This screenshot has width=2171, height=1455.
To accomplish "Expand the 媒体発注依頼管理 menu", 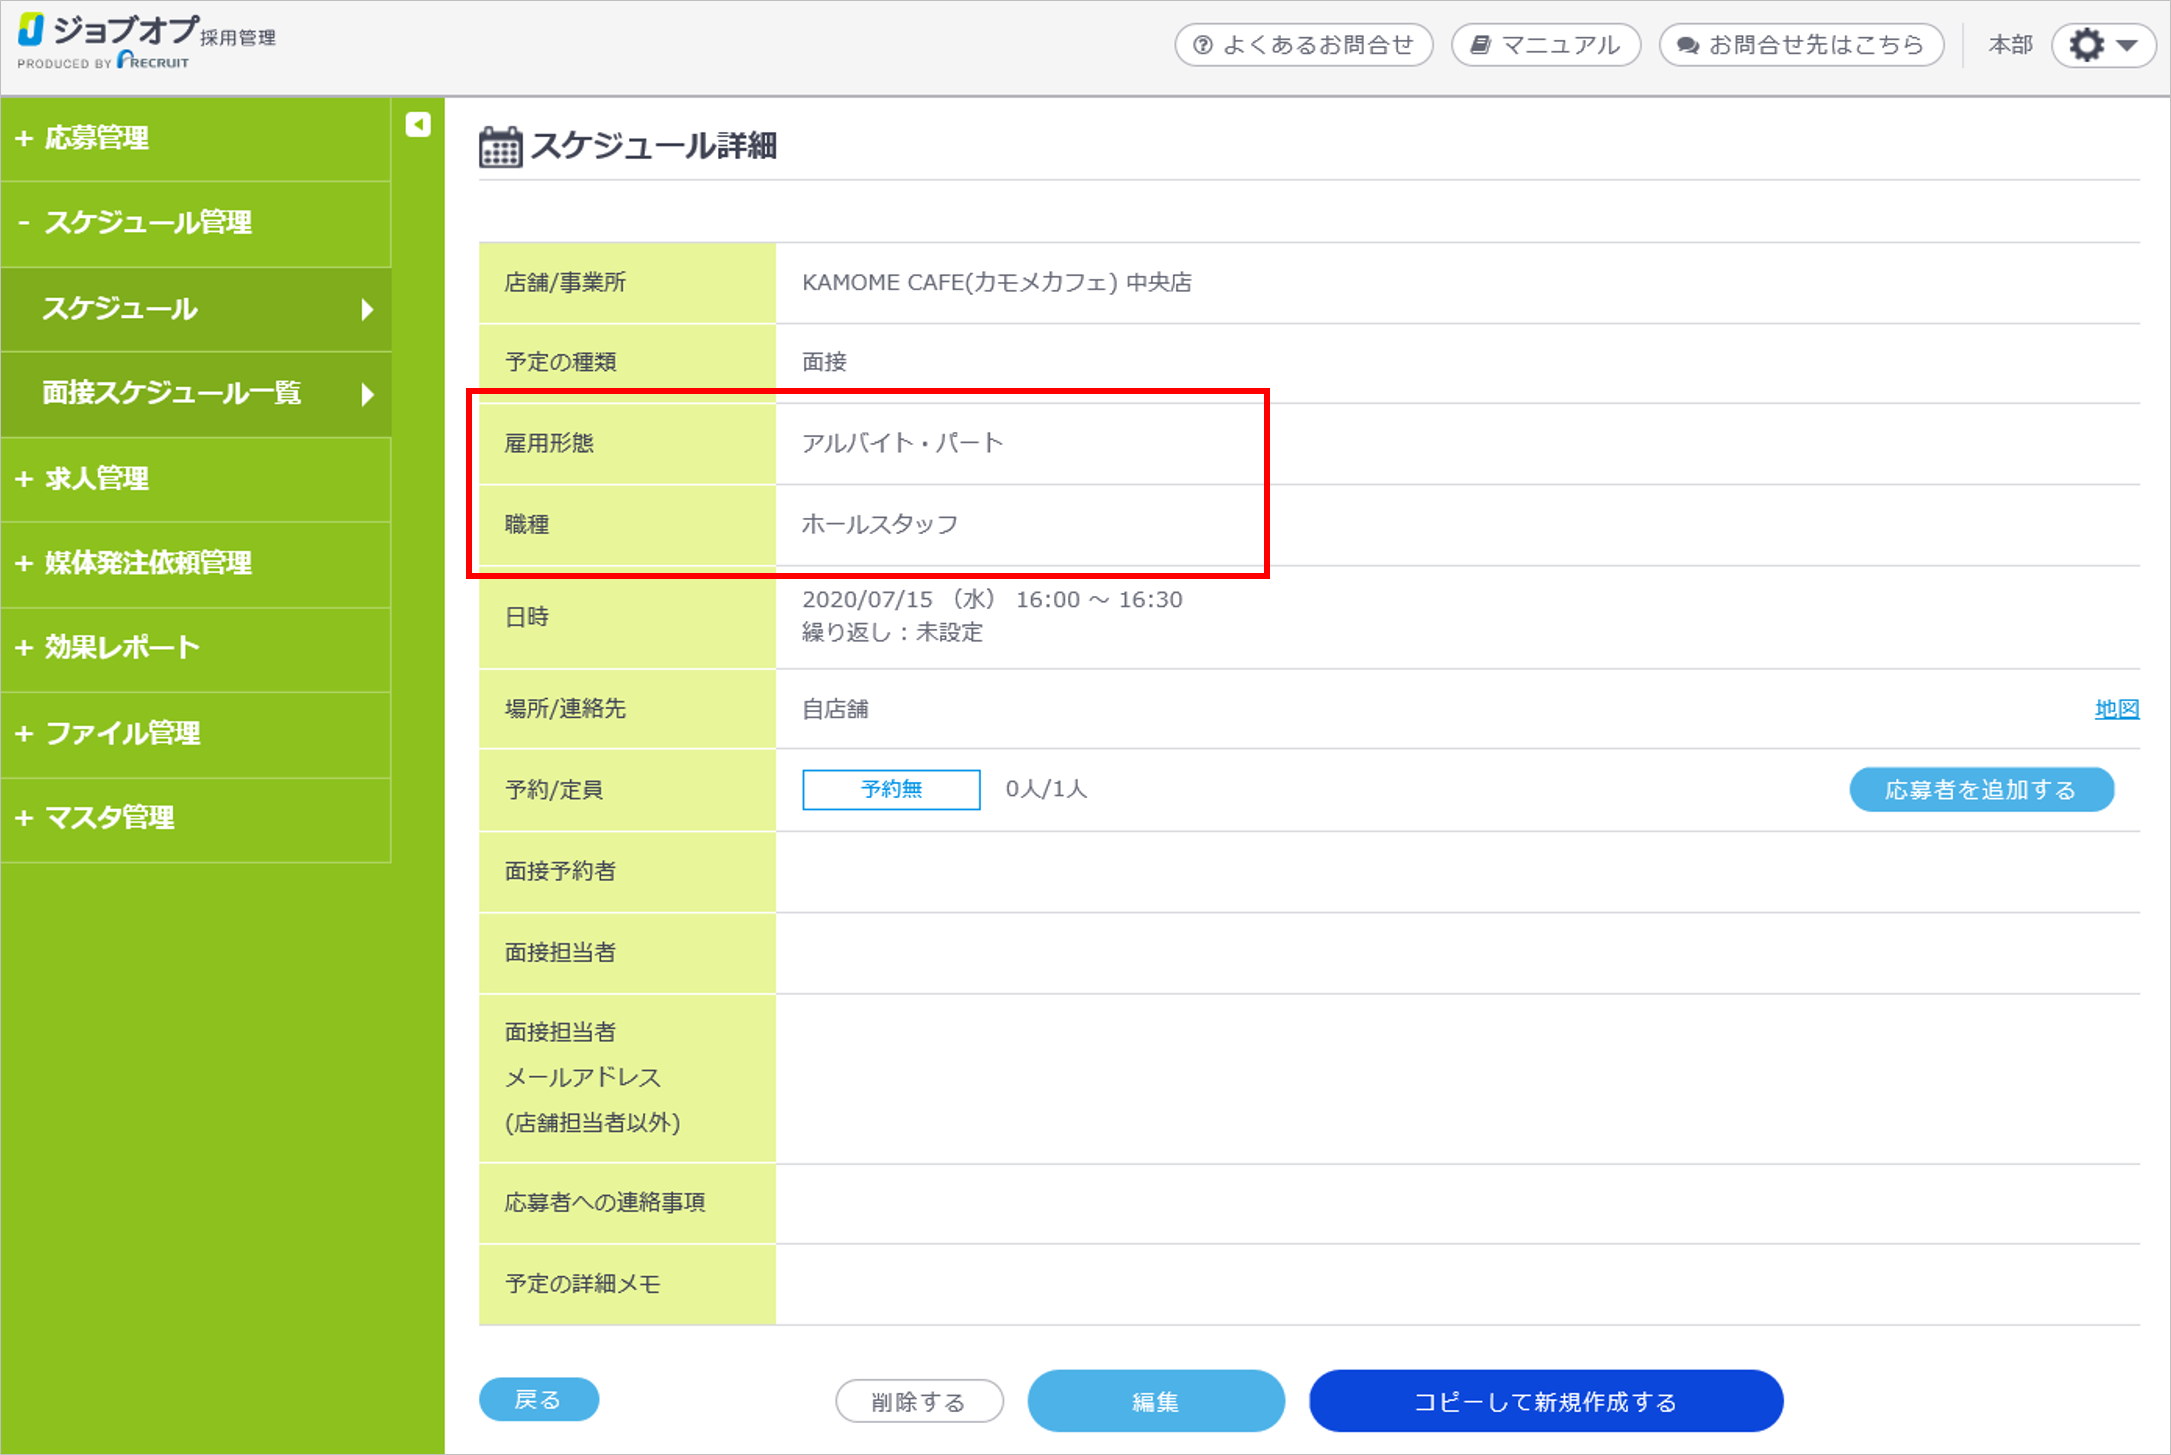I will tap(147, 563).
